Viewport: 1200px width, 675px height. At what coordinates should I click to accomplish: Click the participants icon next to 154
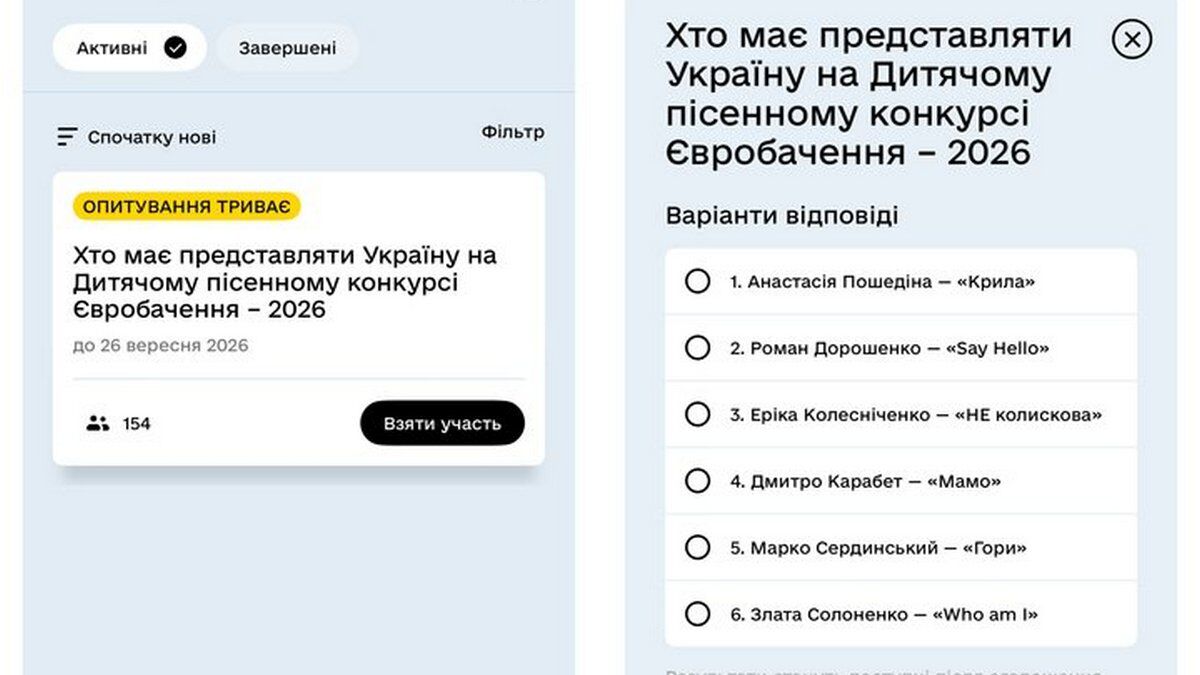coord(97,423)
